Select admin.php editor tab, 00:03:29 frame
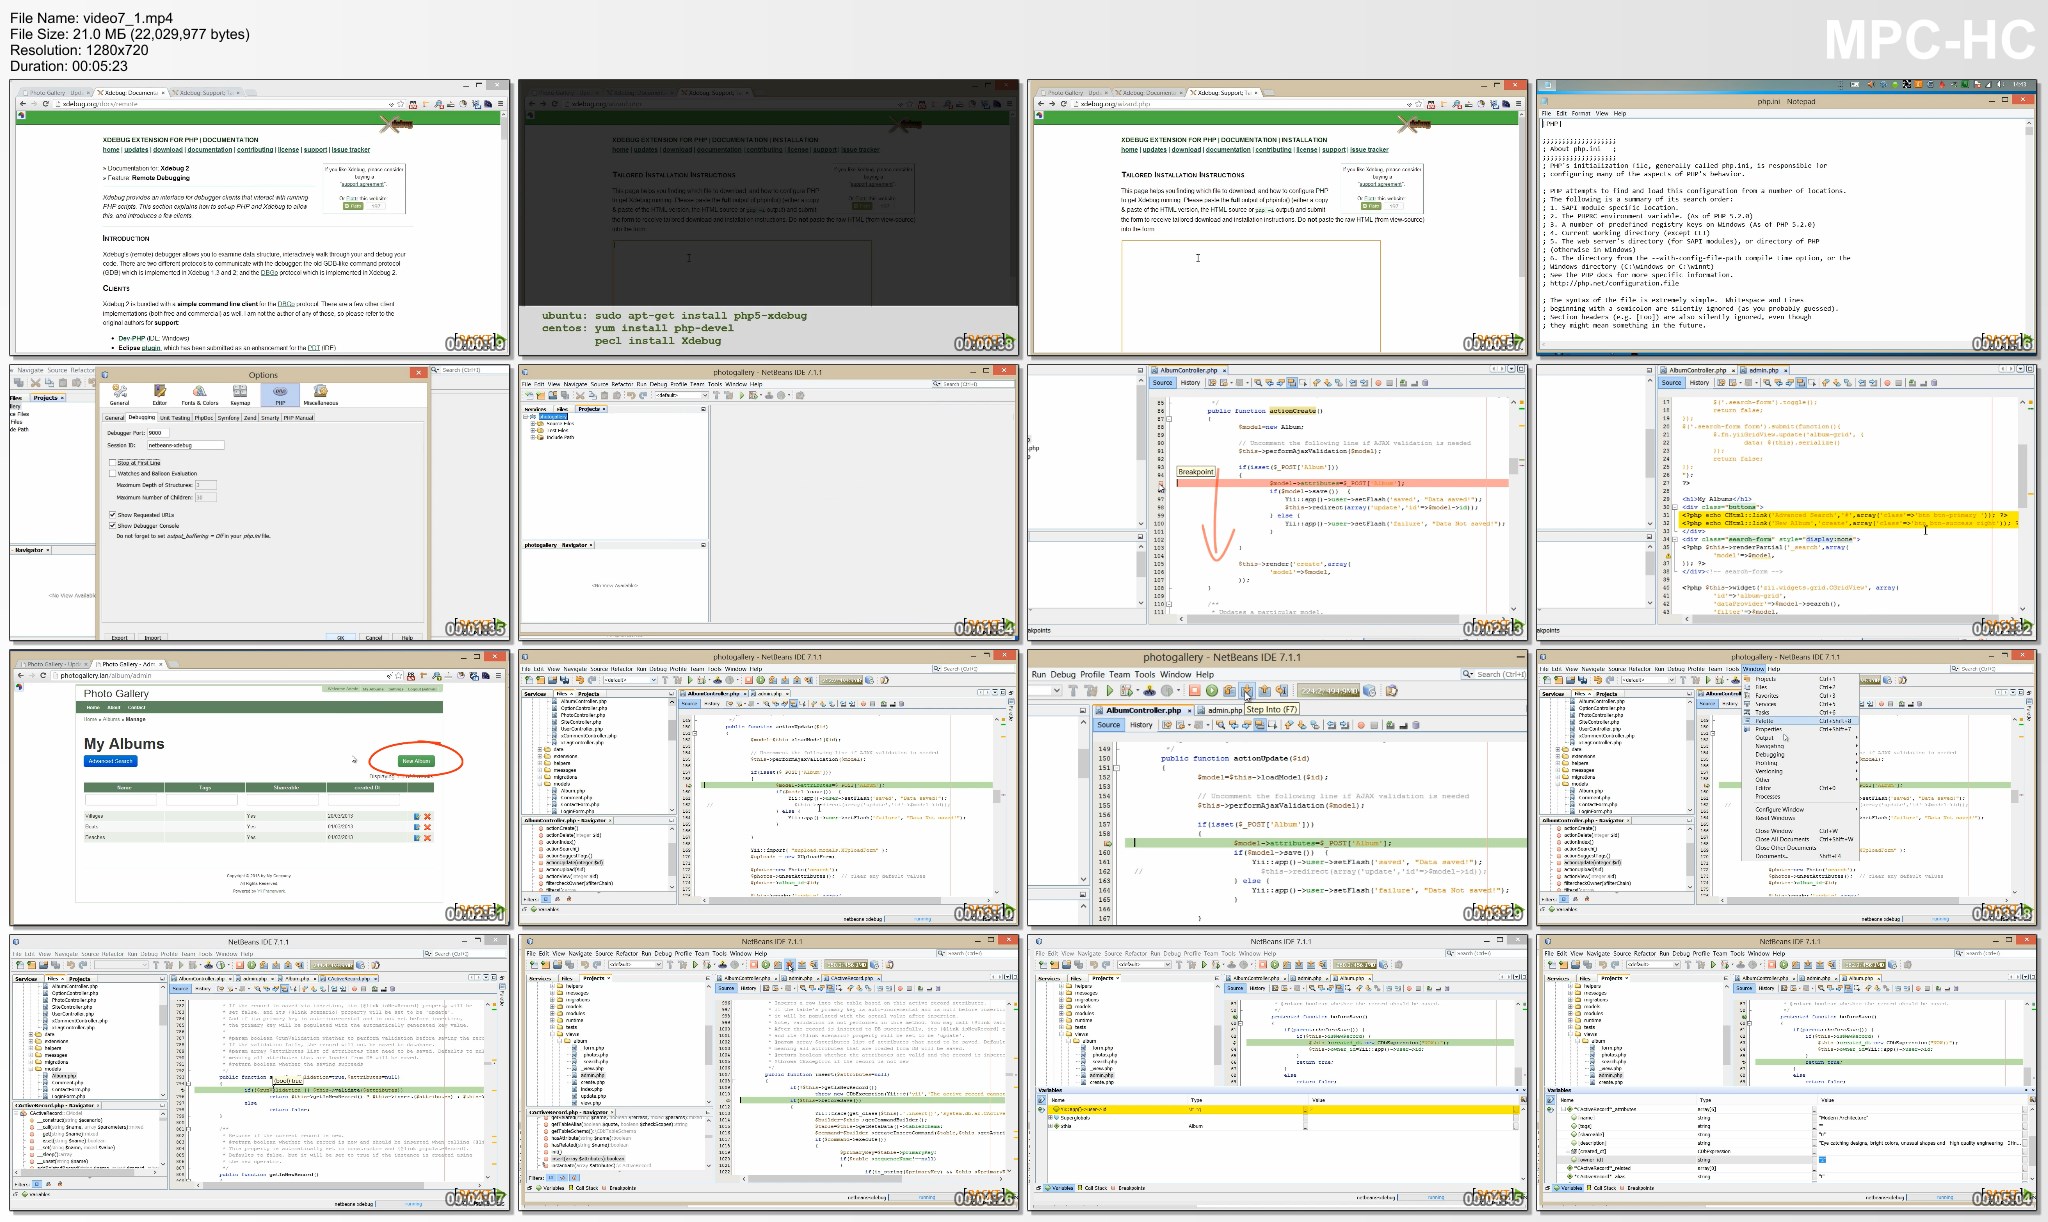The image size is (2048, 1222). [1221, 710]
